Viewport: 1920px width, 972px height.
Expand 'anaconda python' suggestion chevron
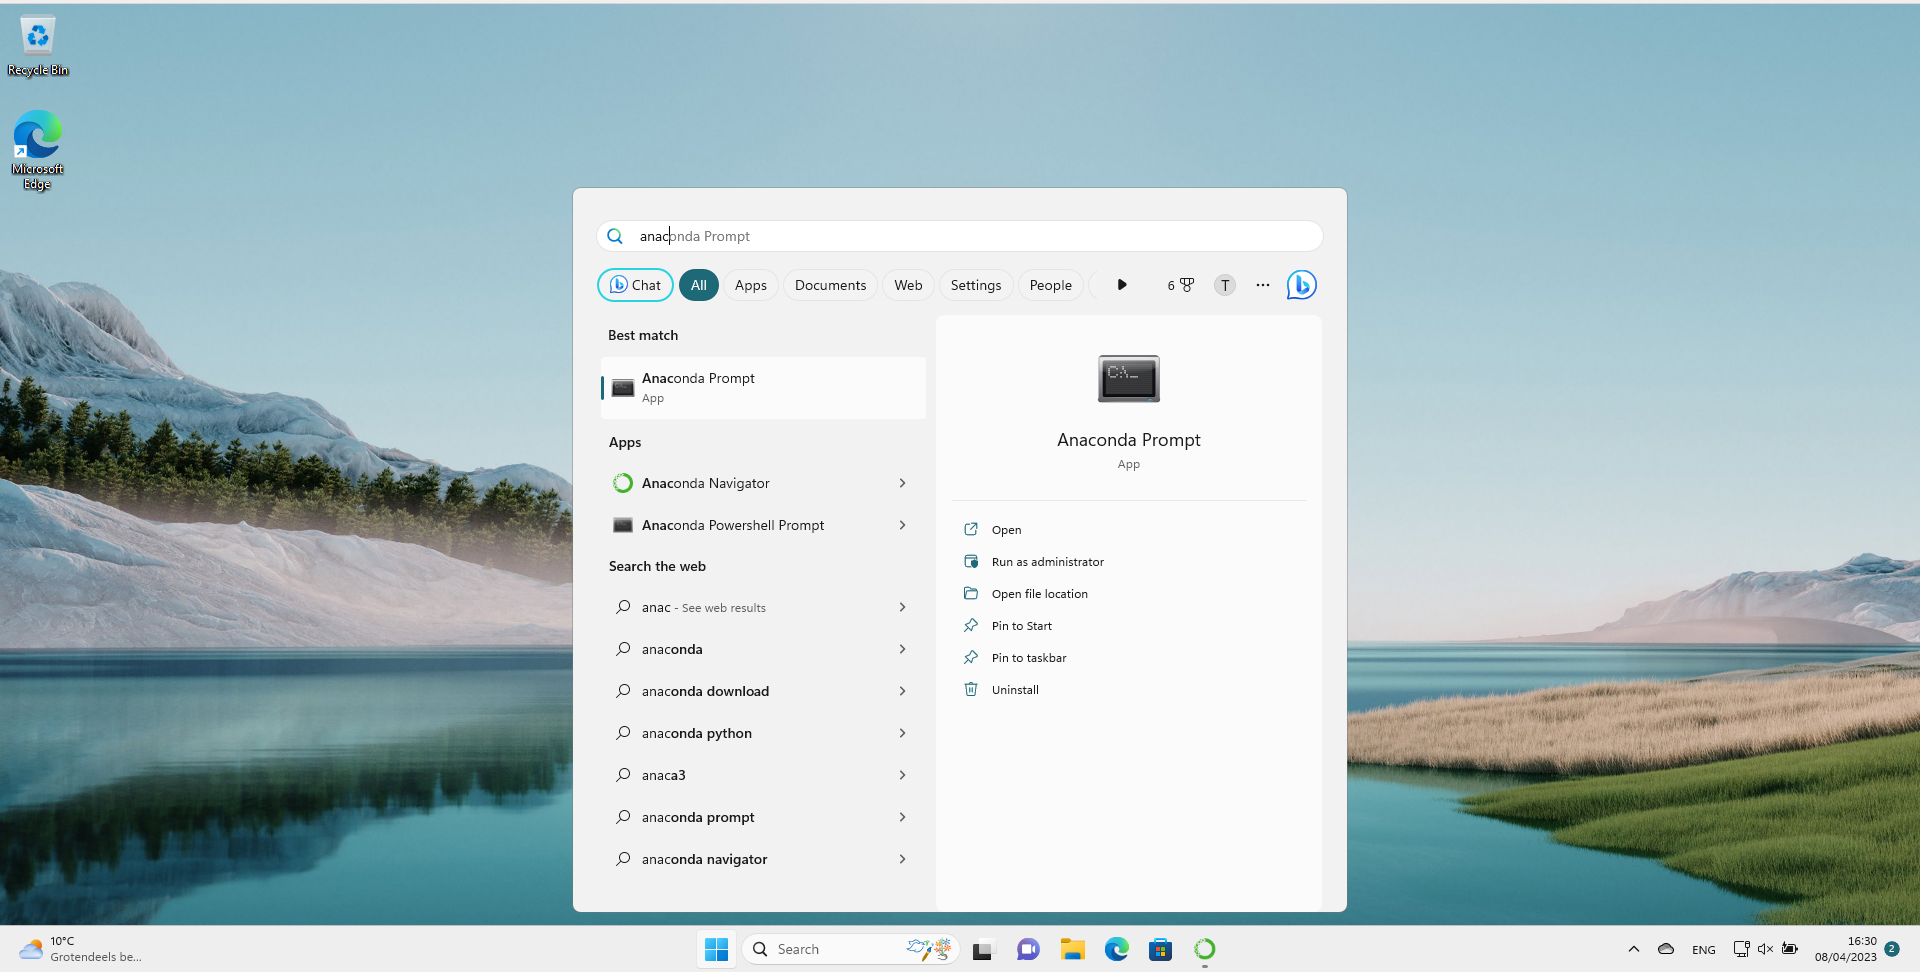tap(902, 733)
